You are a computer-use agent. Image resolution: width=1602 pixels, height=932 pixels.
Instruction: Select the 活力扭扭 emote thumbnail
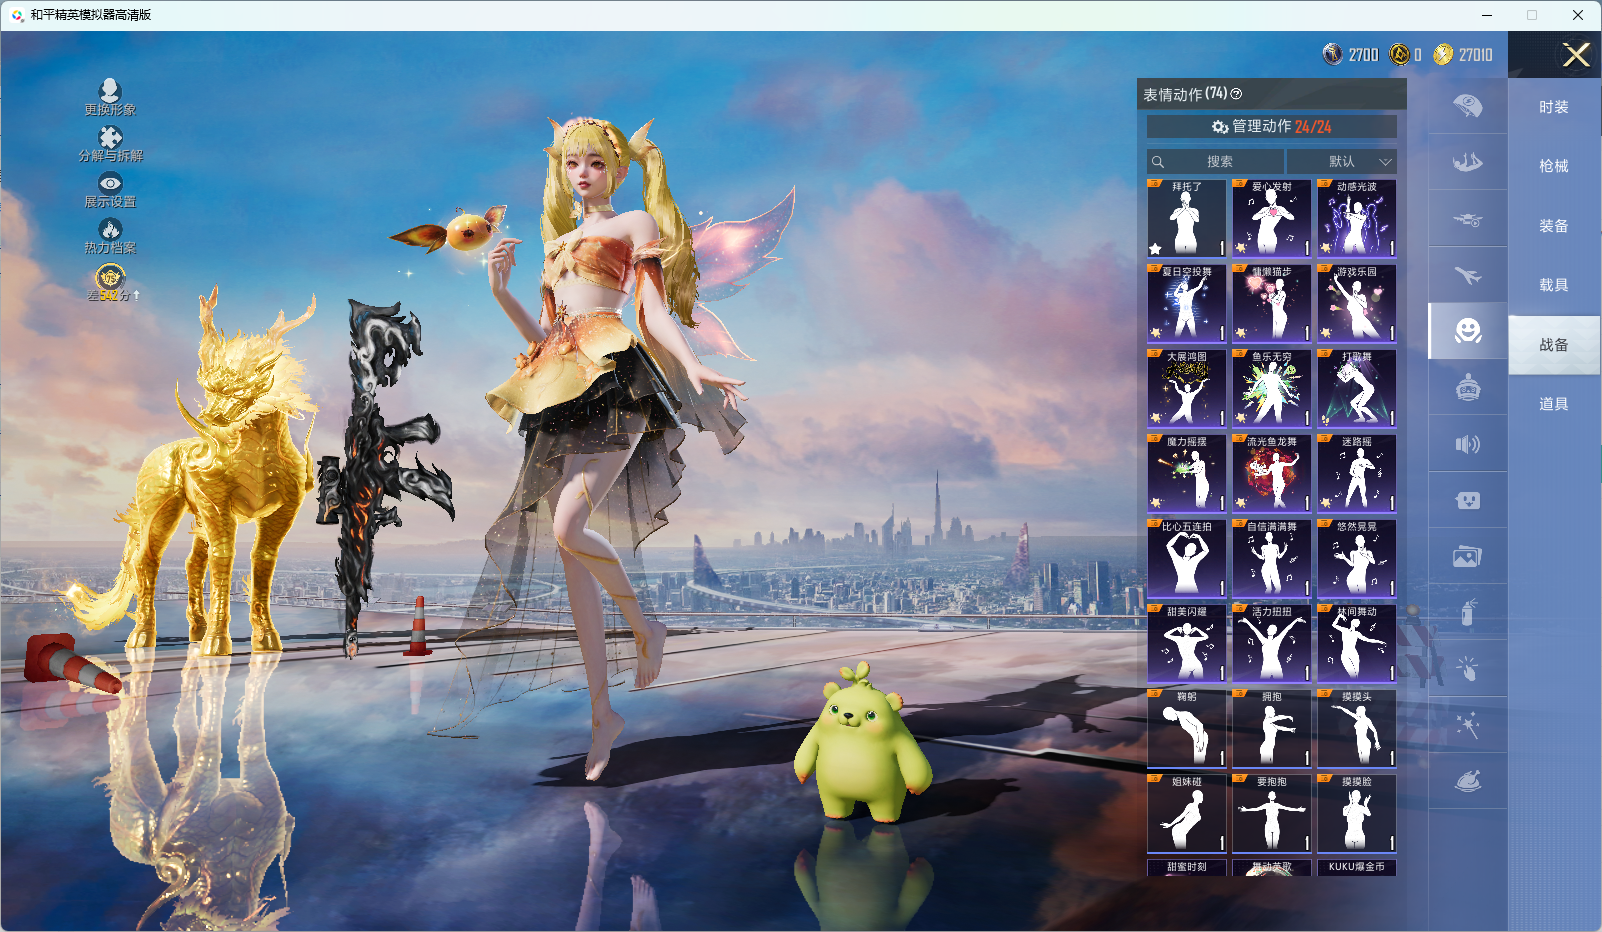(x=1272, y=643)
